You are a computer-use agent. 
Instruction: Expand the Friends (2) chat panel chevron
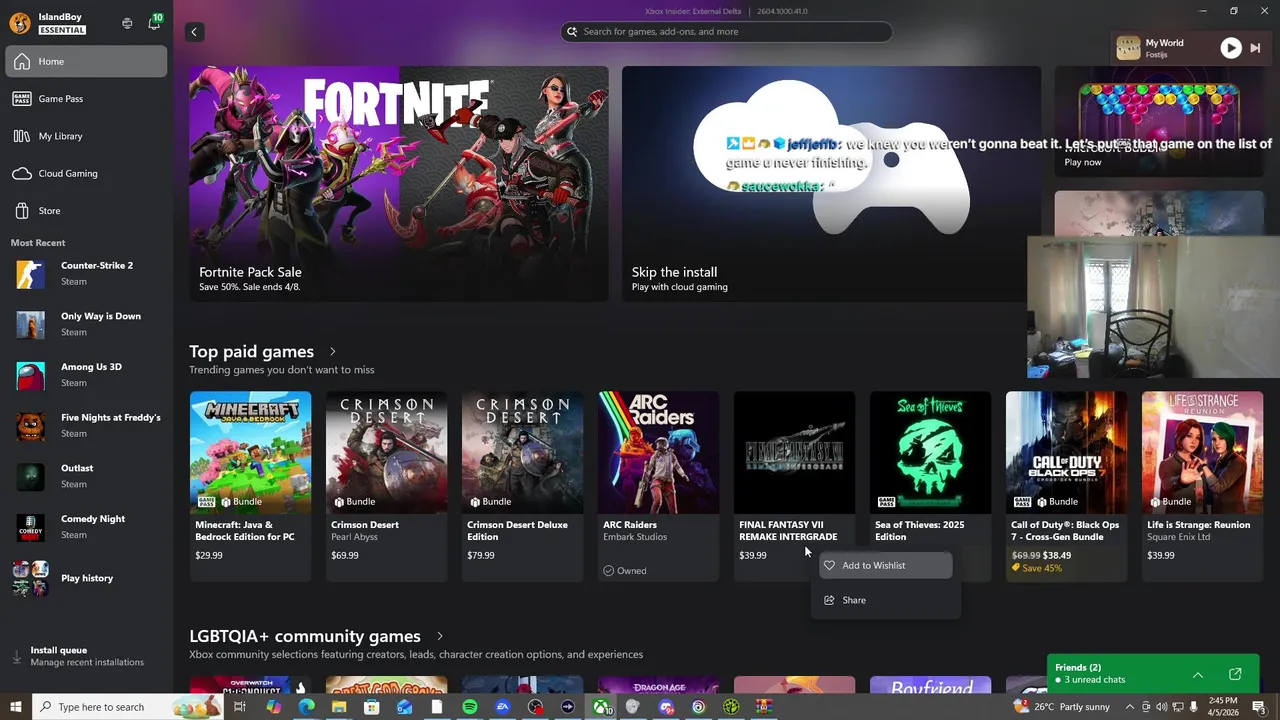tap(1197, 675)
